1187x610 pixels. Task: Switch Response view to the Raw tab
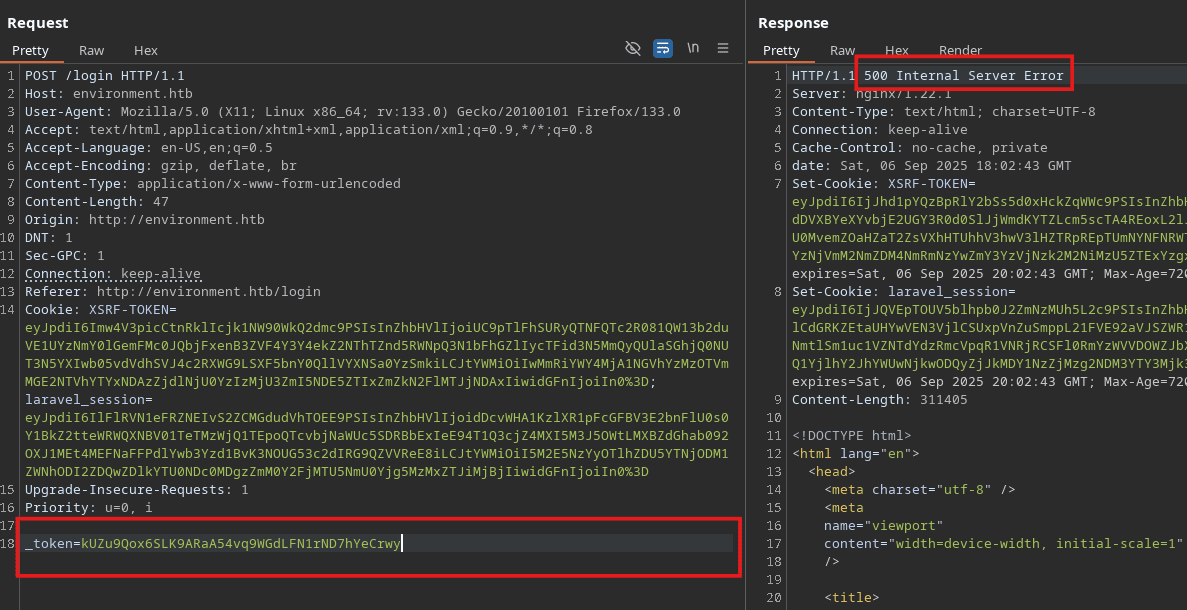pyautogui.click(x=842, y=50)
